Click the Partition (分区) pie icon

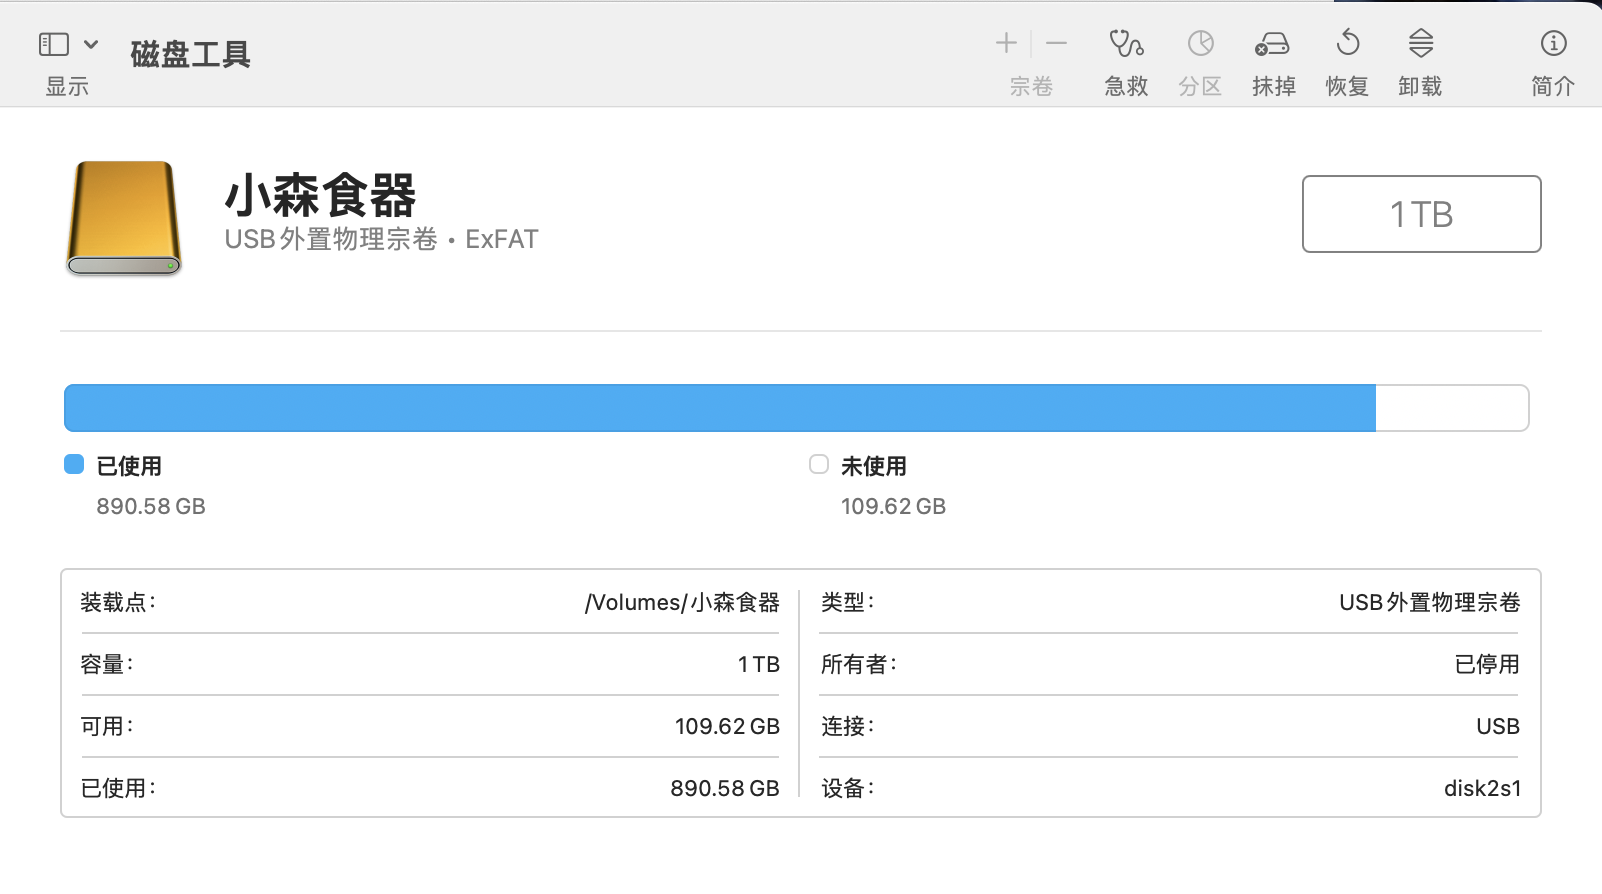1200,44
